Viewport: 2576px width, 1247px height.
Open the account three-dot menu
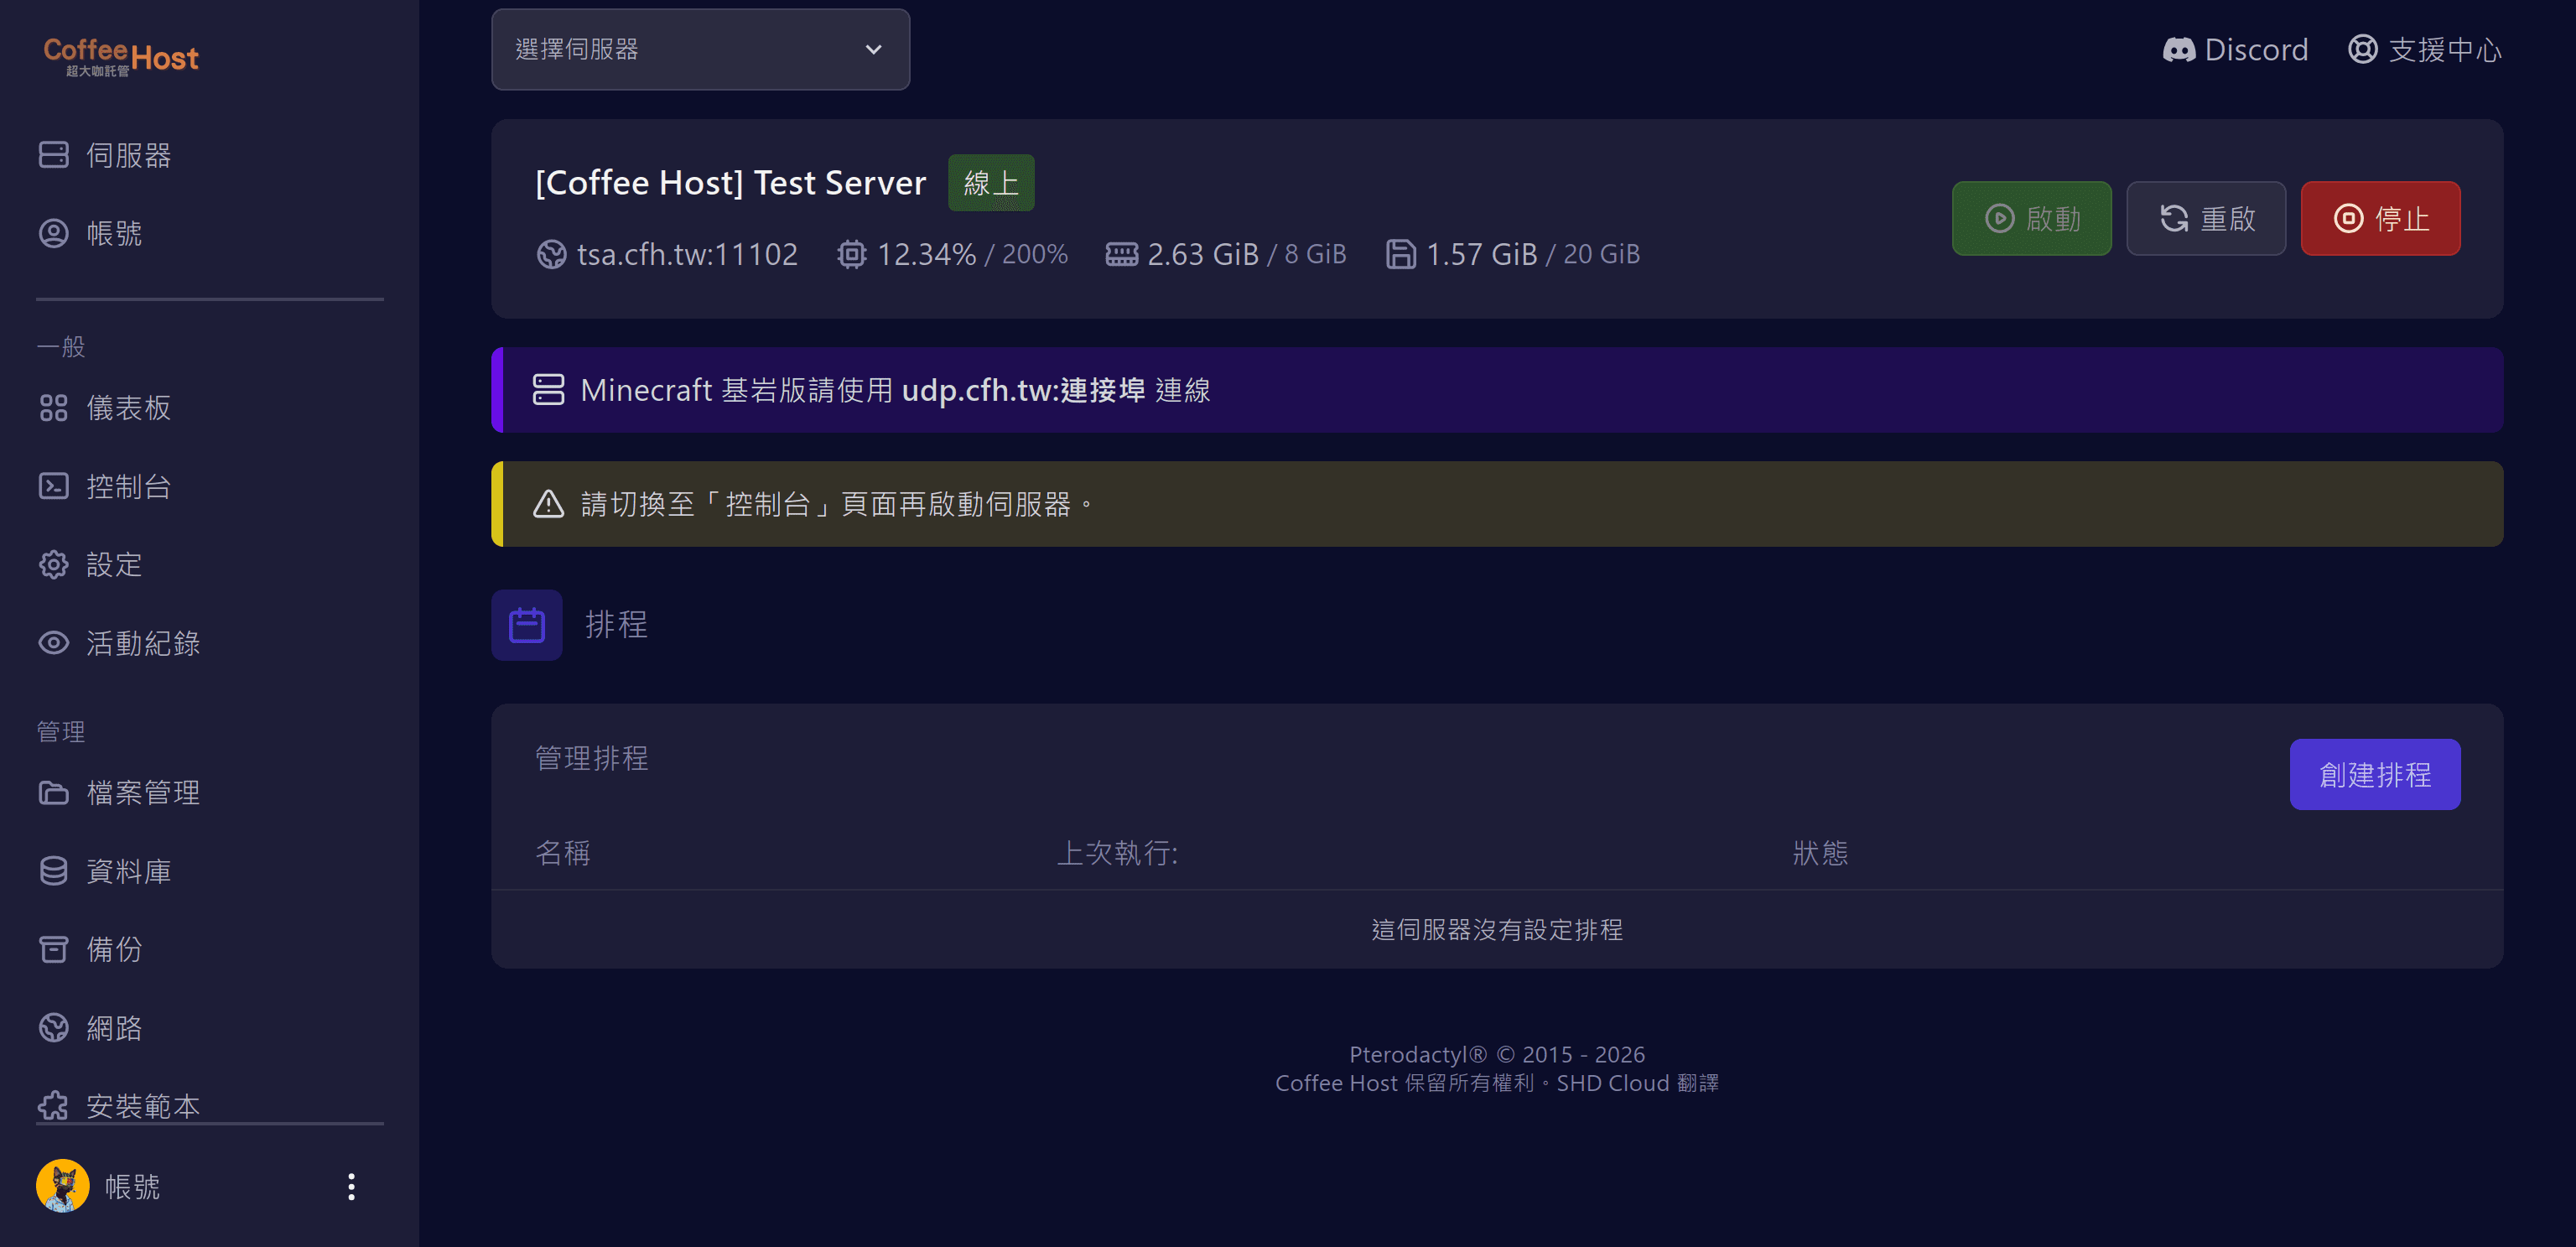(x=351, y=1186)
